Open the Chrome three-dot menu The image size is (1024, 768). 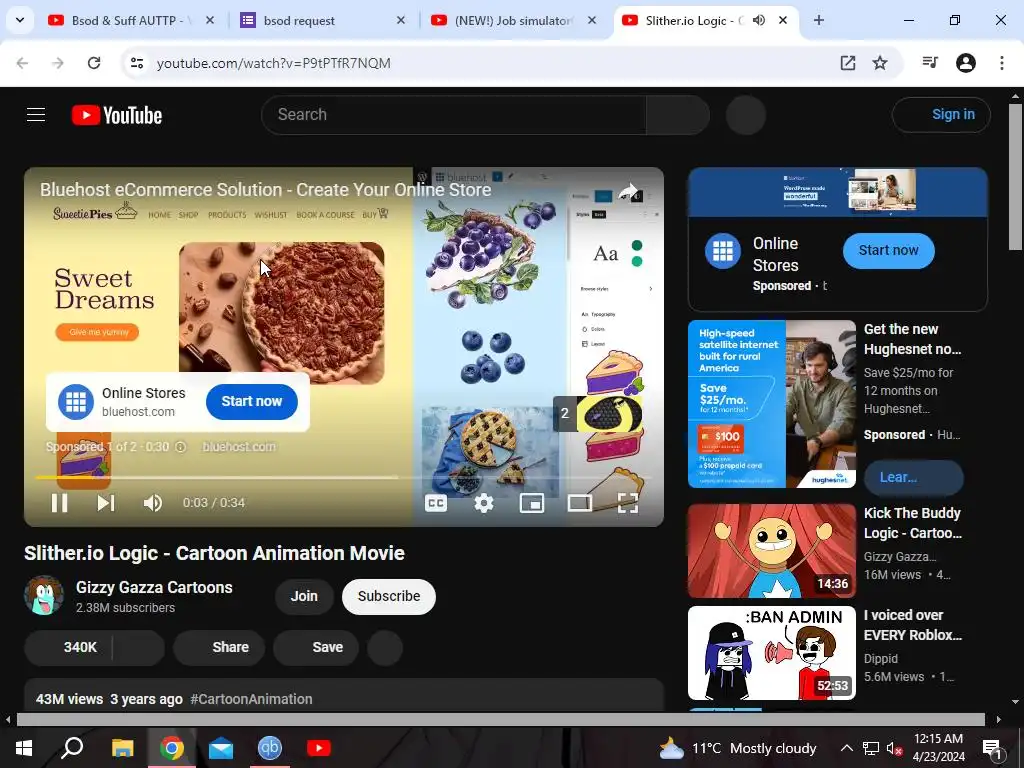1002,63
